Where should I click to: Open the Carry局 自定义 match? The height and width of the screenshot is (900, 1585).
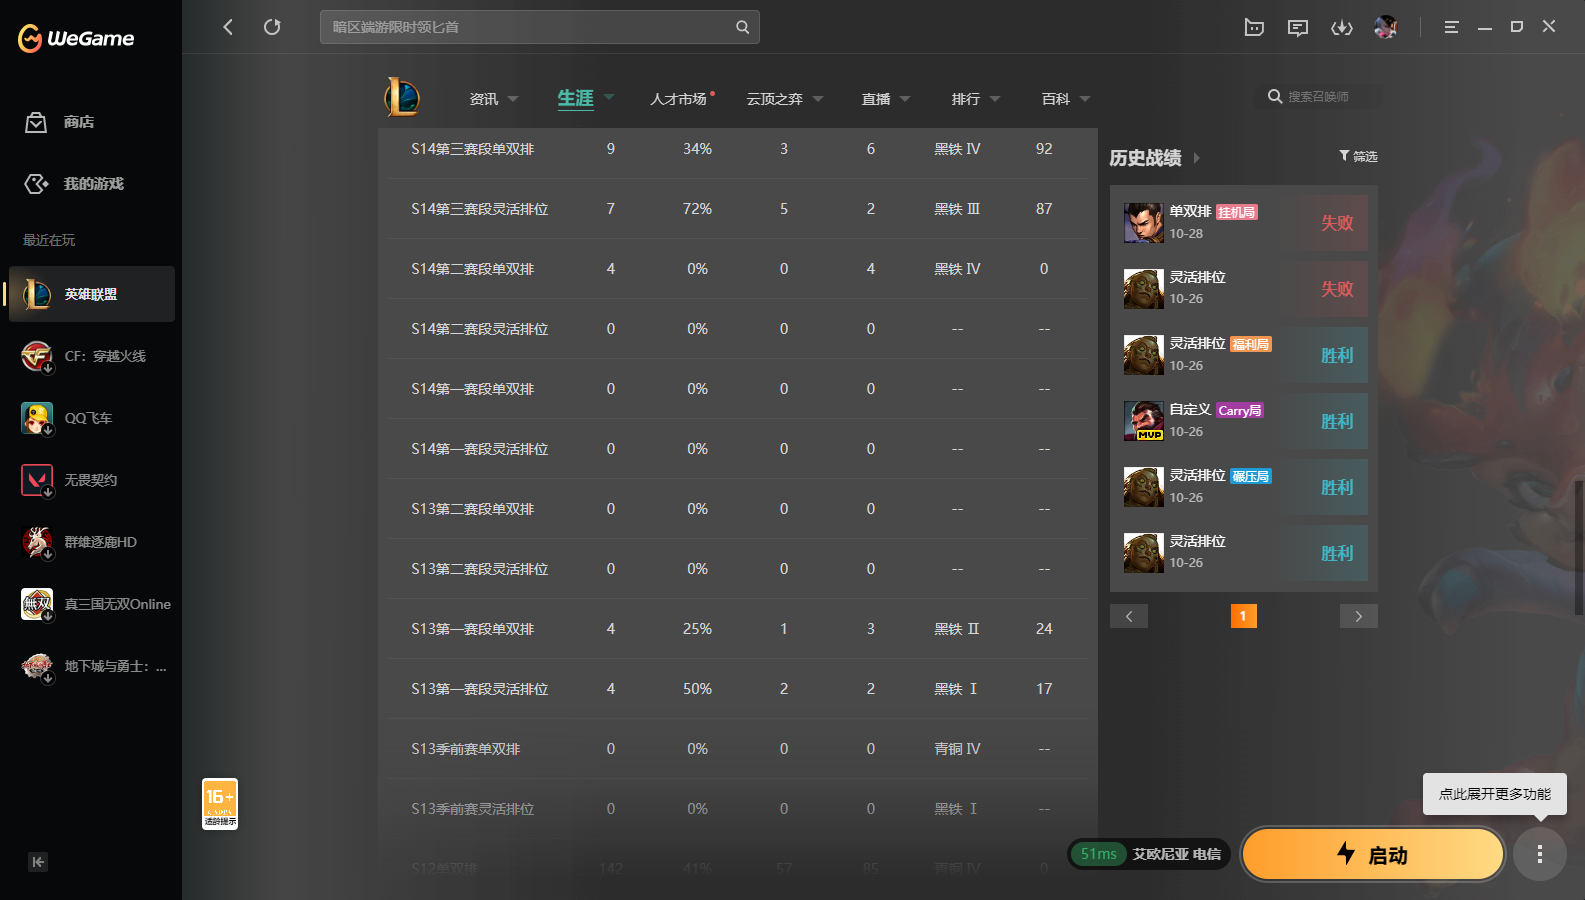coord(1244,421)
